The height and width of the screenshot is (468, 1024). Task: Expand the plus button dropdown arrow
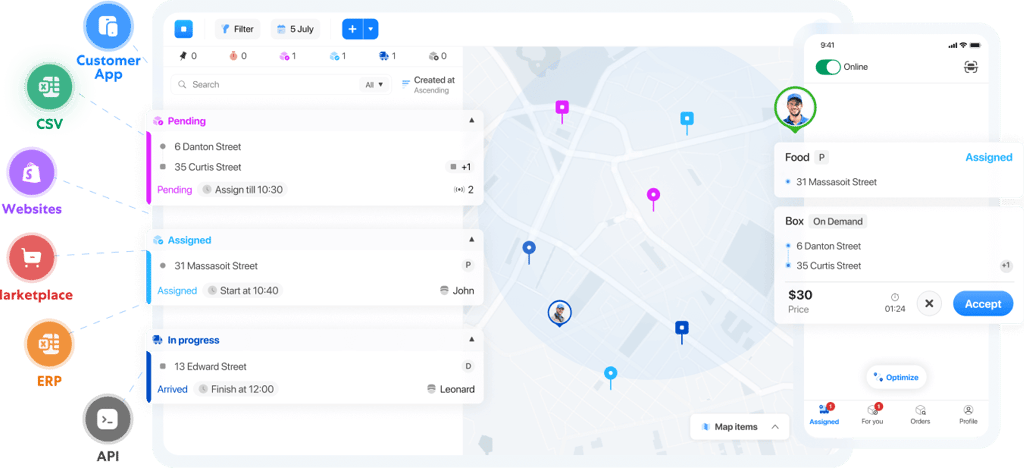tap(371, 29)
